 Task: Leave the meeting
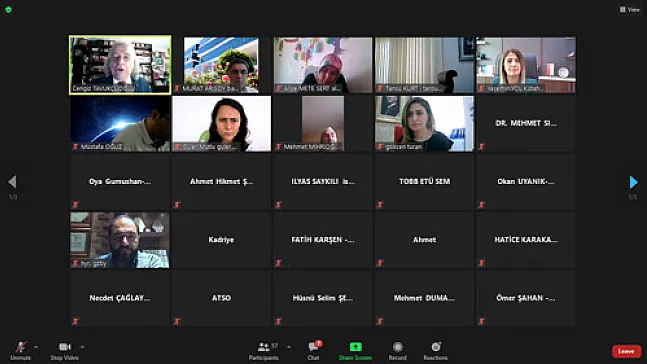coord(626,351)
